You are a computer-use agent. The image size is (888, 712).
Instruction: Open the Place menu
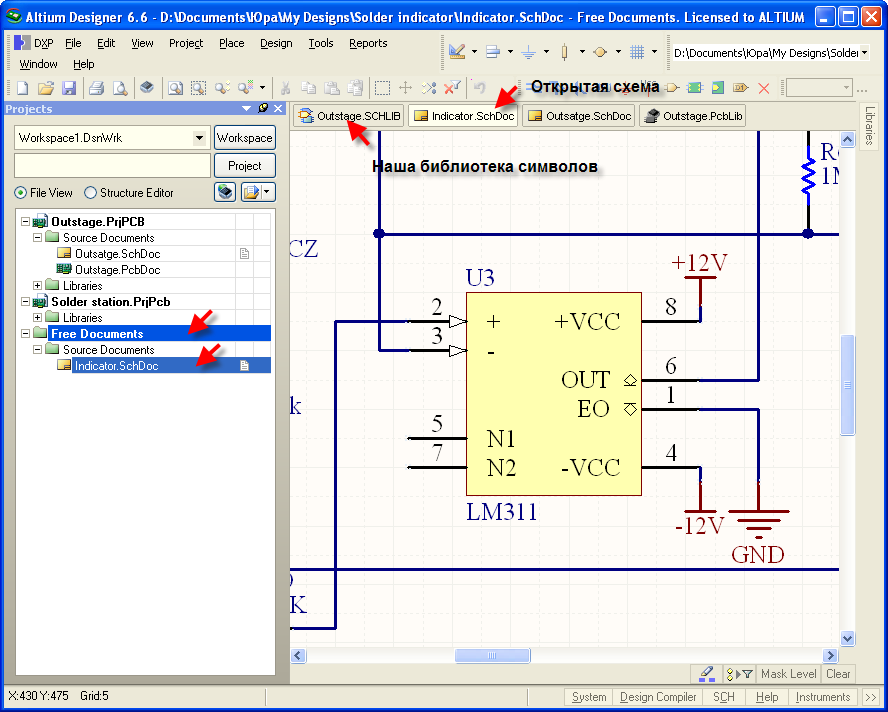click(231, 43)
